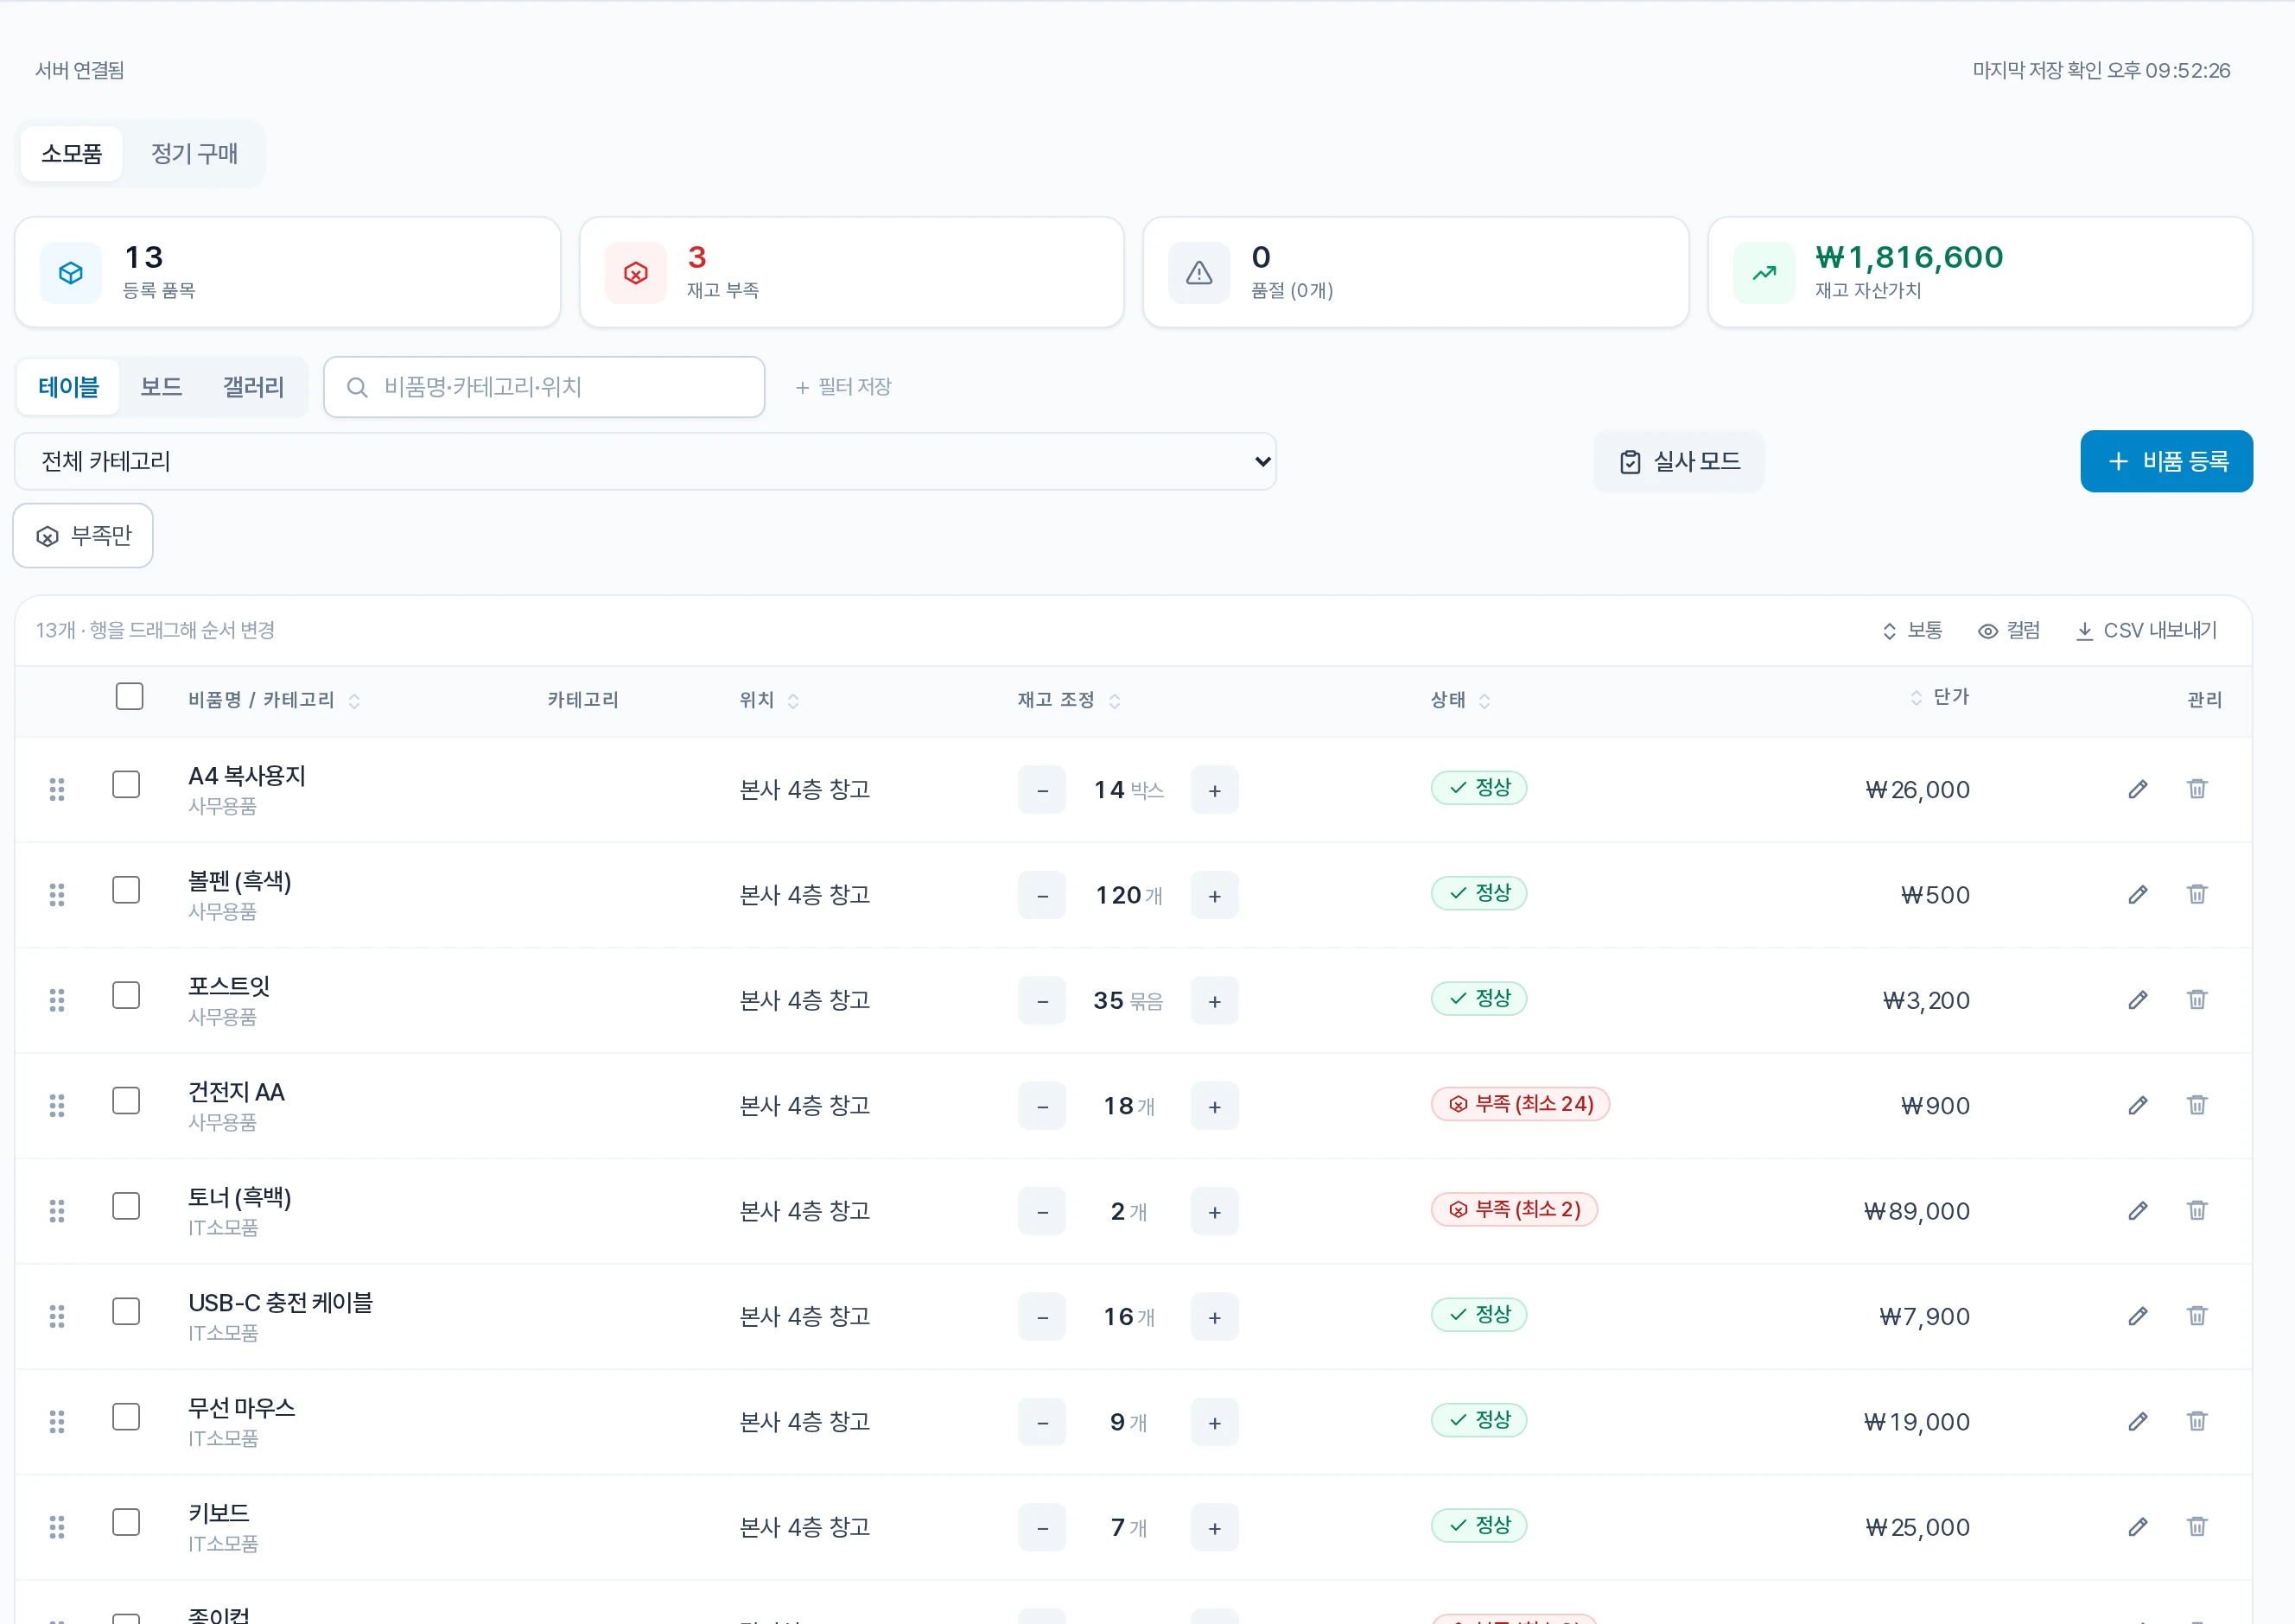This screenshot has height=1624, width=2295.
Task: Click pencil edit icon for 볼펜 (흑색)
Action: (2138, 894)
